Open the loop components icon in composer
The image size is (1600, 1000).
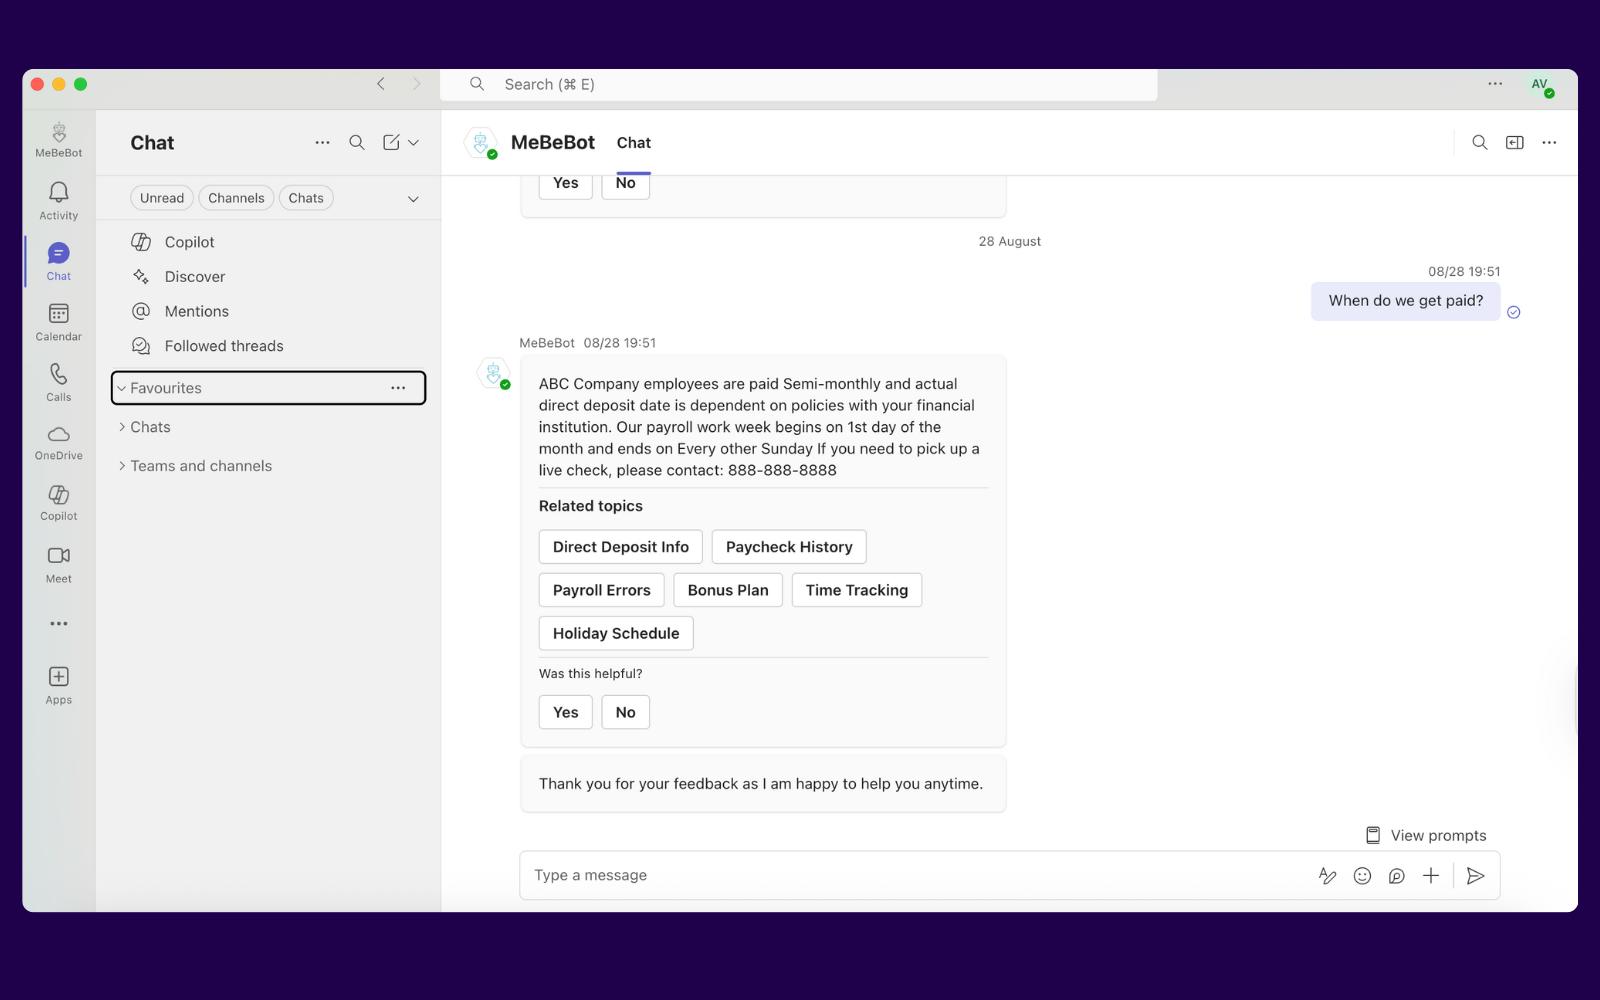[x=1397, y=876]
